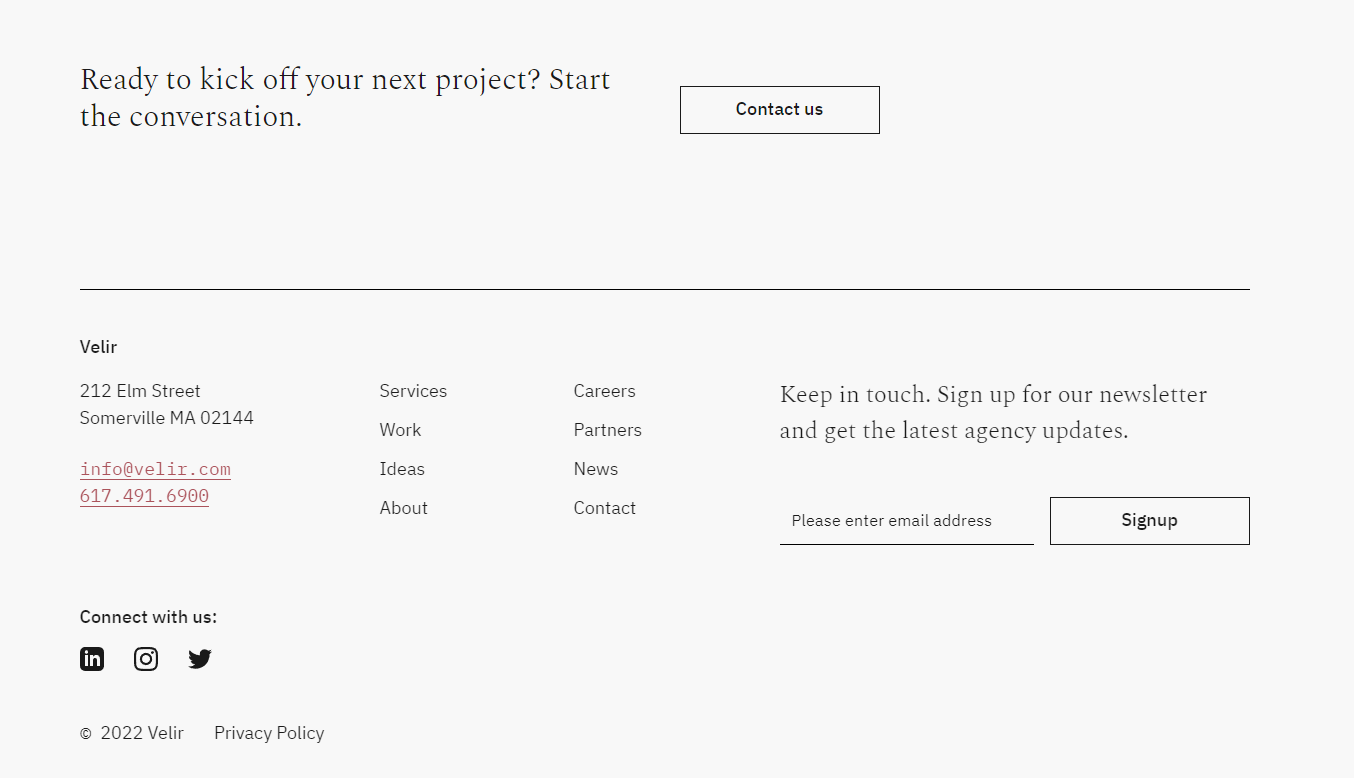Open the Careers page link
This screenshot has width=1354, height=778.
(x=604, y=391)
